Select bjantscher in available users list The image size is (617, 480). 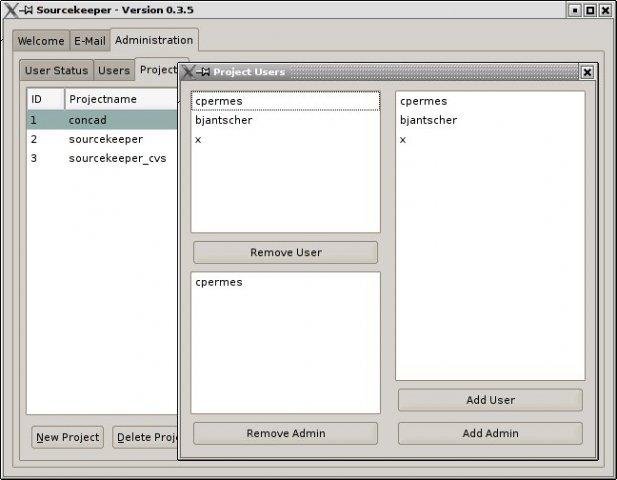[x=490, y=120]
